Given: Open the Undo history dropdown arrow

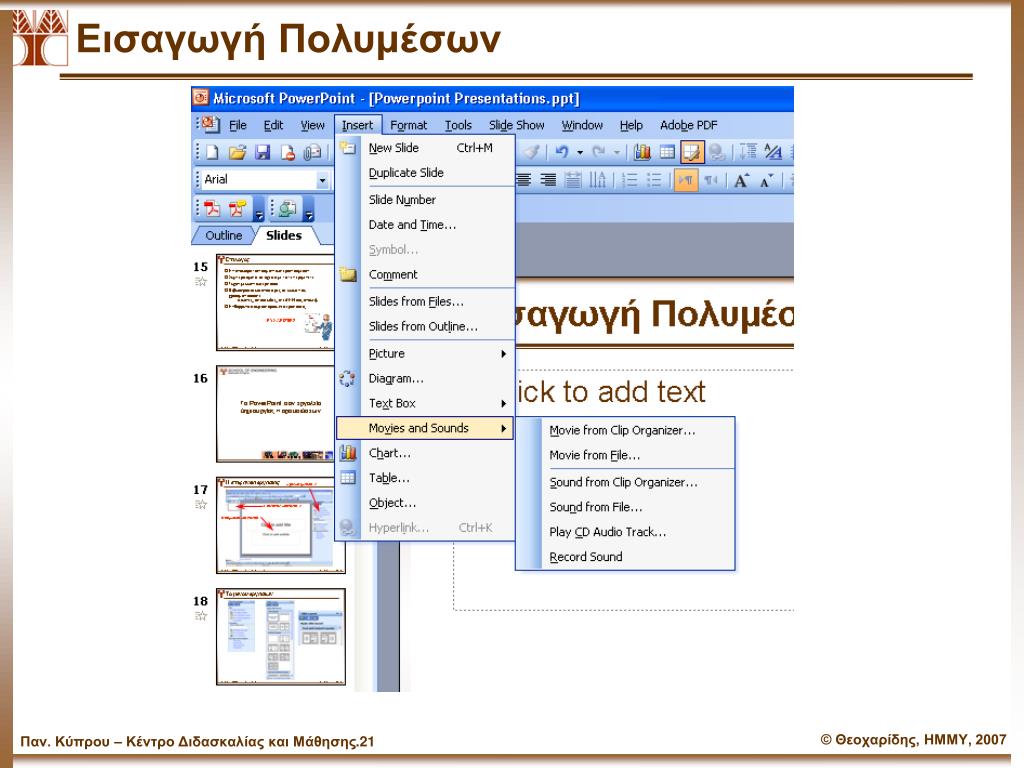Looking at the screenshot, I should pyautogui.click(x=579, y=153).
